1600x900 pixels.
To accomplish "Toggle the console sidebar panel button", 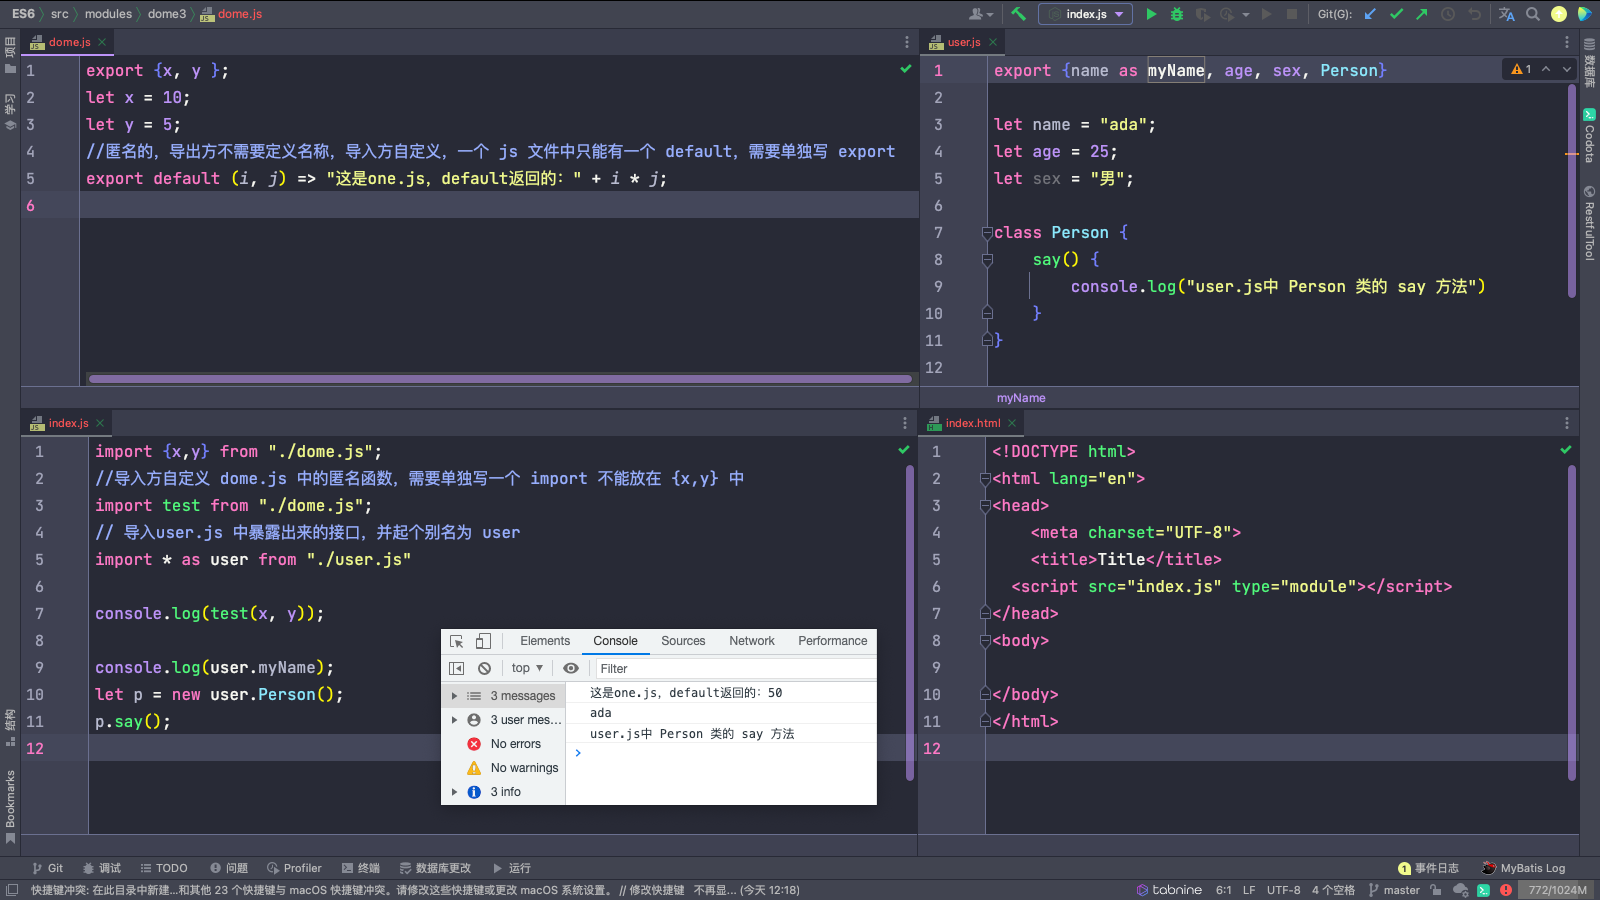I will [x=457, y=668].
